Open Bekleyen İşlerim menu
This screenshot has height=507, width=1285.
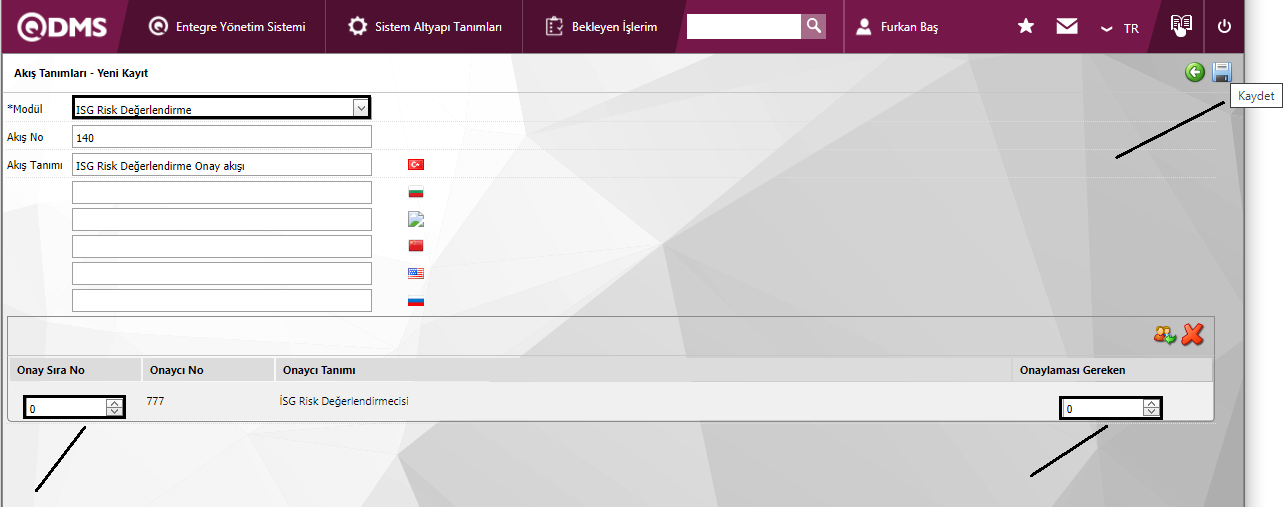tap(601, 27)
